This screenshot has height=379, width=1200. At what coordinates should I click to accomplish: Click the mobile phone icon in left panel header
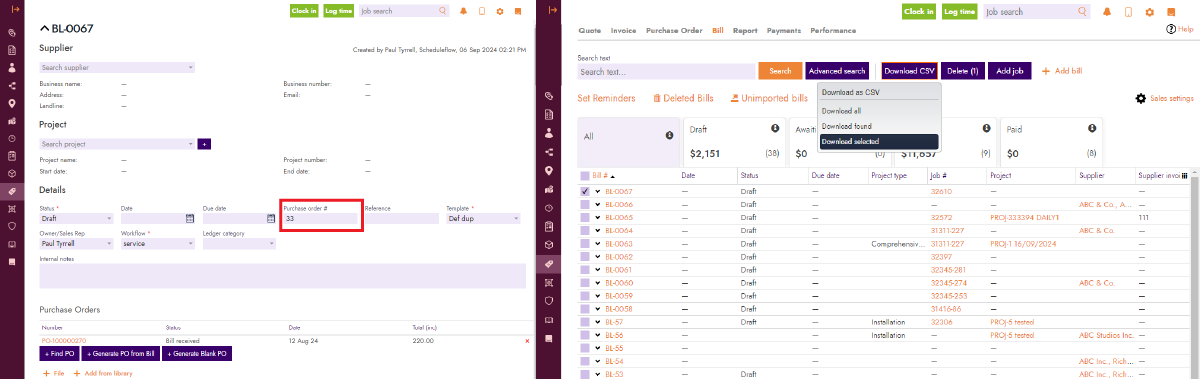[481, 12]
